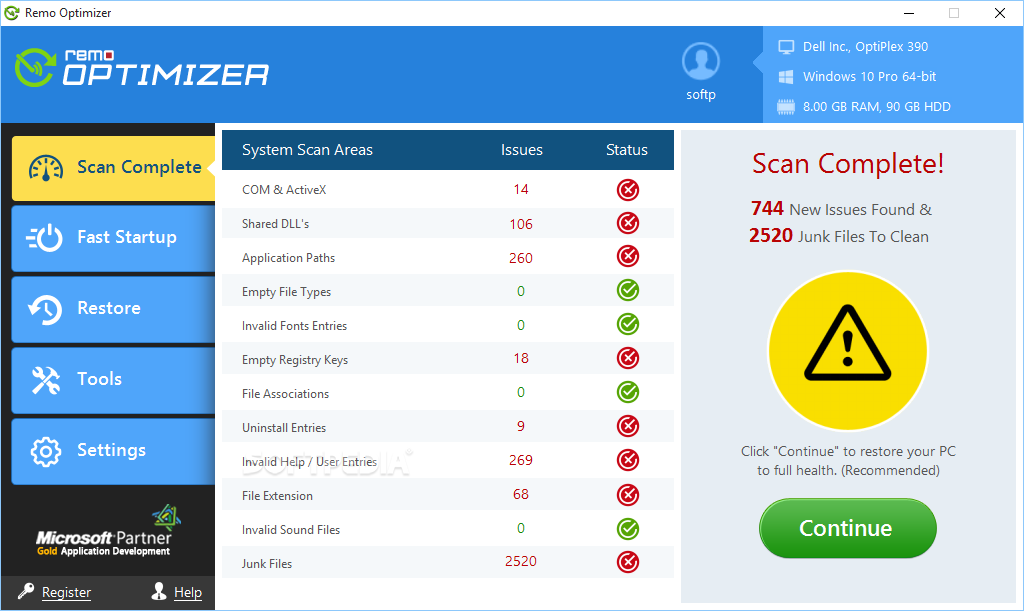Go to the Settings section
The image size is (1024, 611).
[x=113, y=452]
